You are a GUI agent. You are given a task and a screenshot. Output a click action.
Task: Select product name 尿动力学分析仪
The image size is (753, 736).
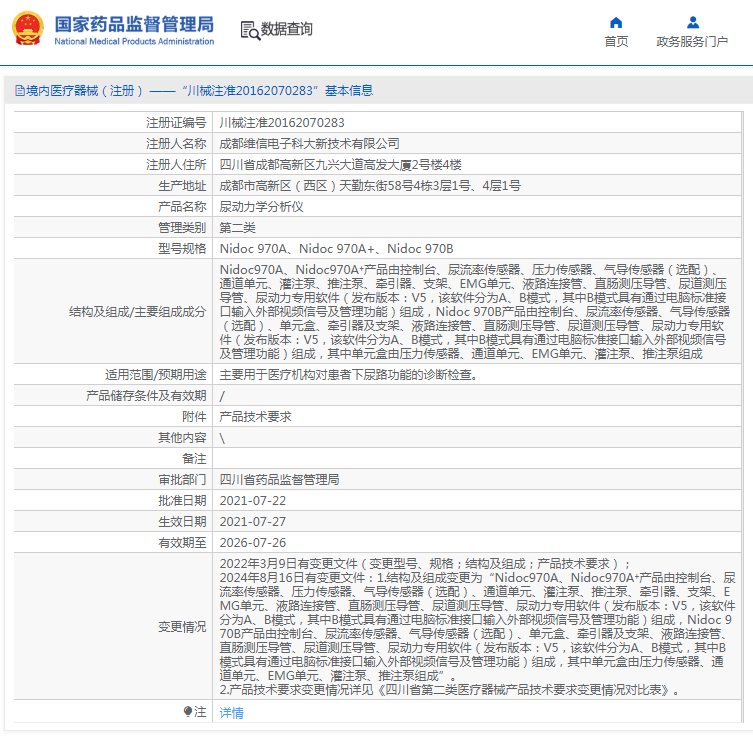(261, 207)
